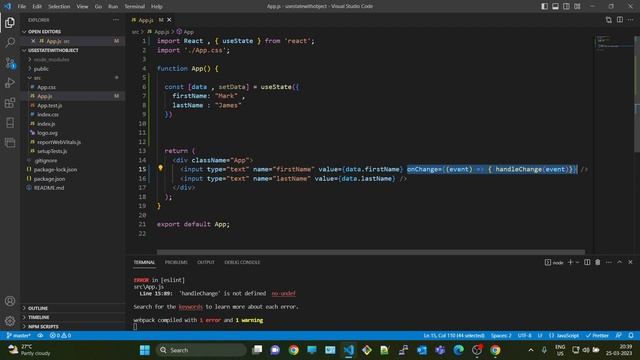The width and height of the screenshot is (640, 360).
Task: Open App.css in the file tree
Action: click(x=46, y=87)
